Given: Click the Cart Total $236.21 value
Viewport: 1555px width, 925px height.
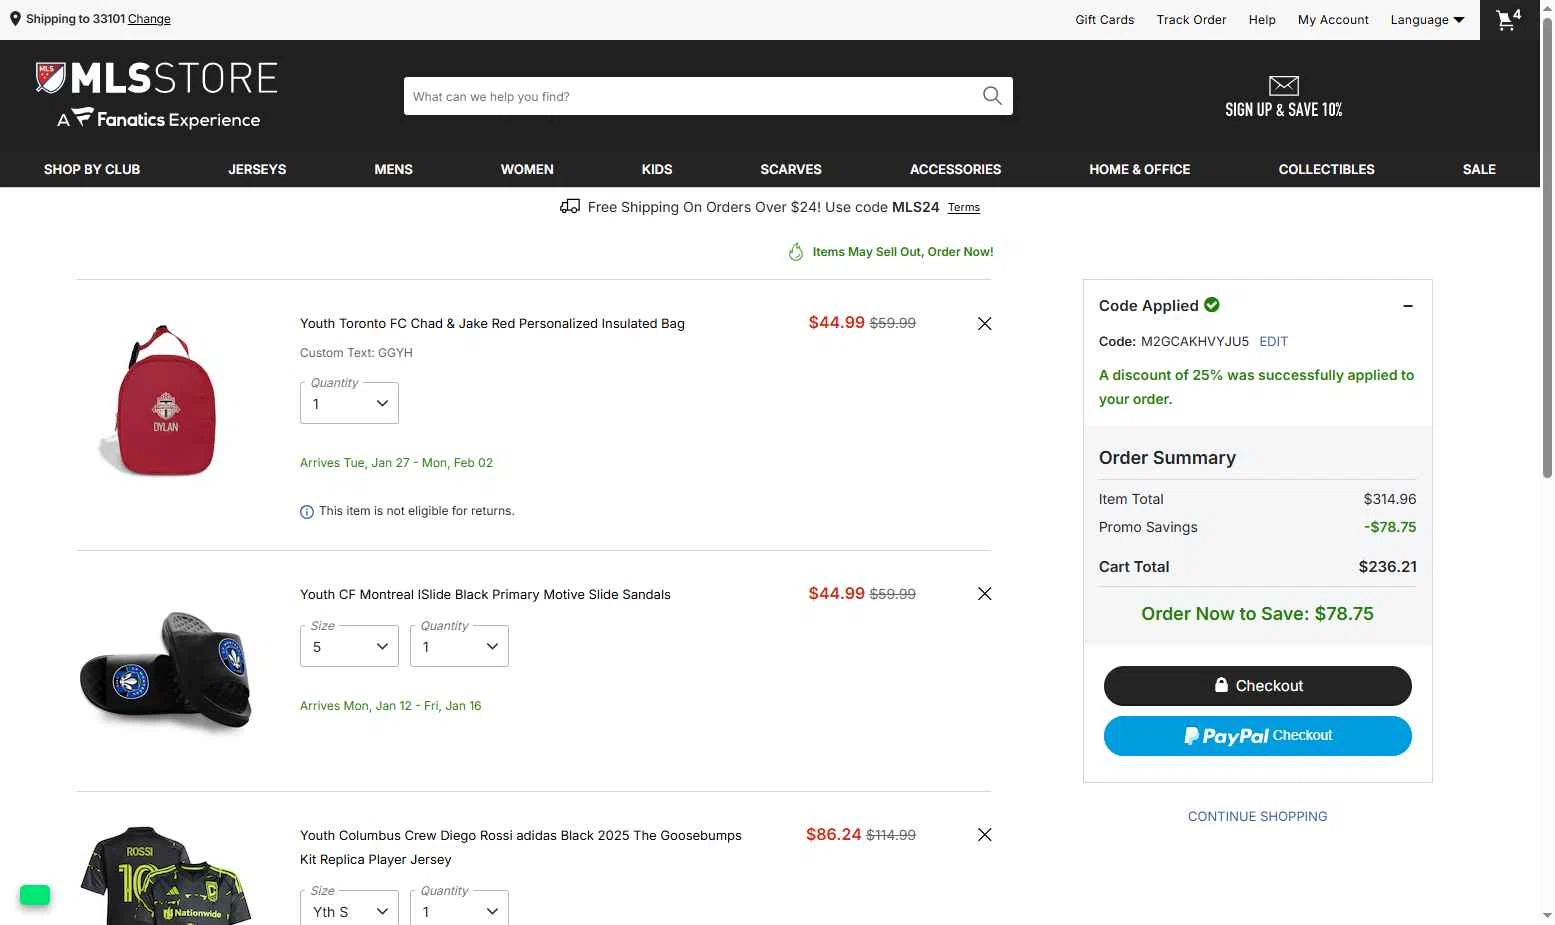Looking at the screenshot, I should 1387,567.
